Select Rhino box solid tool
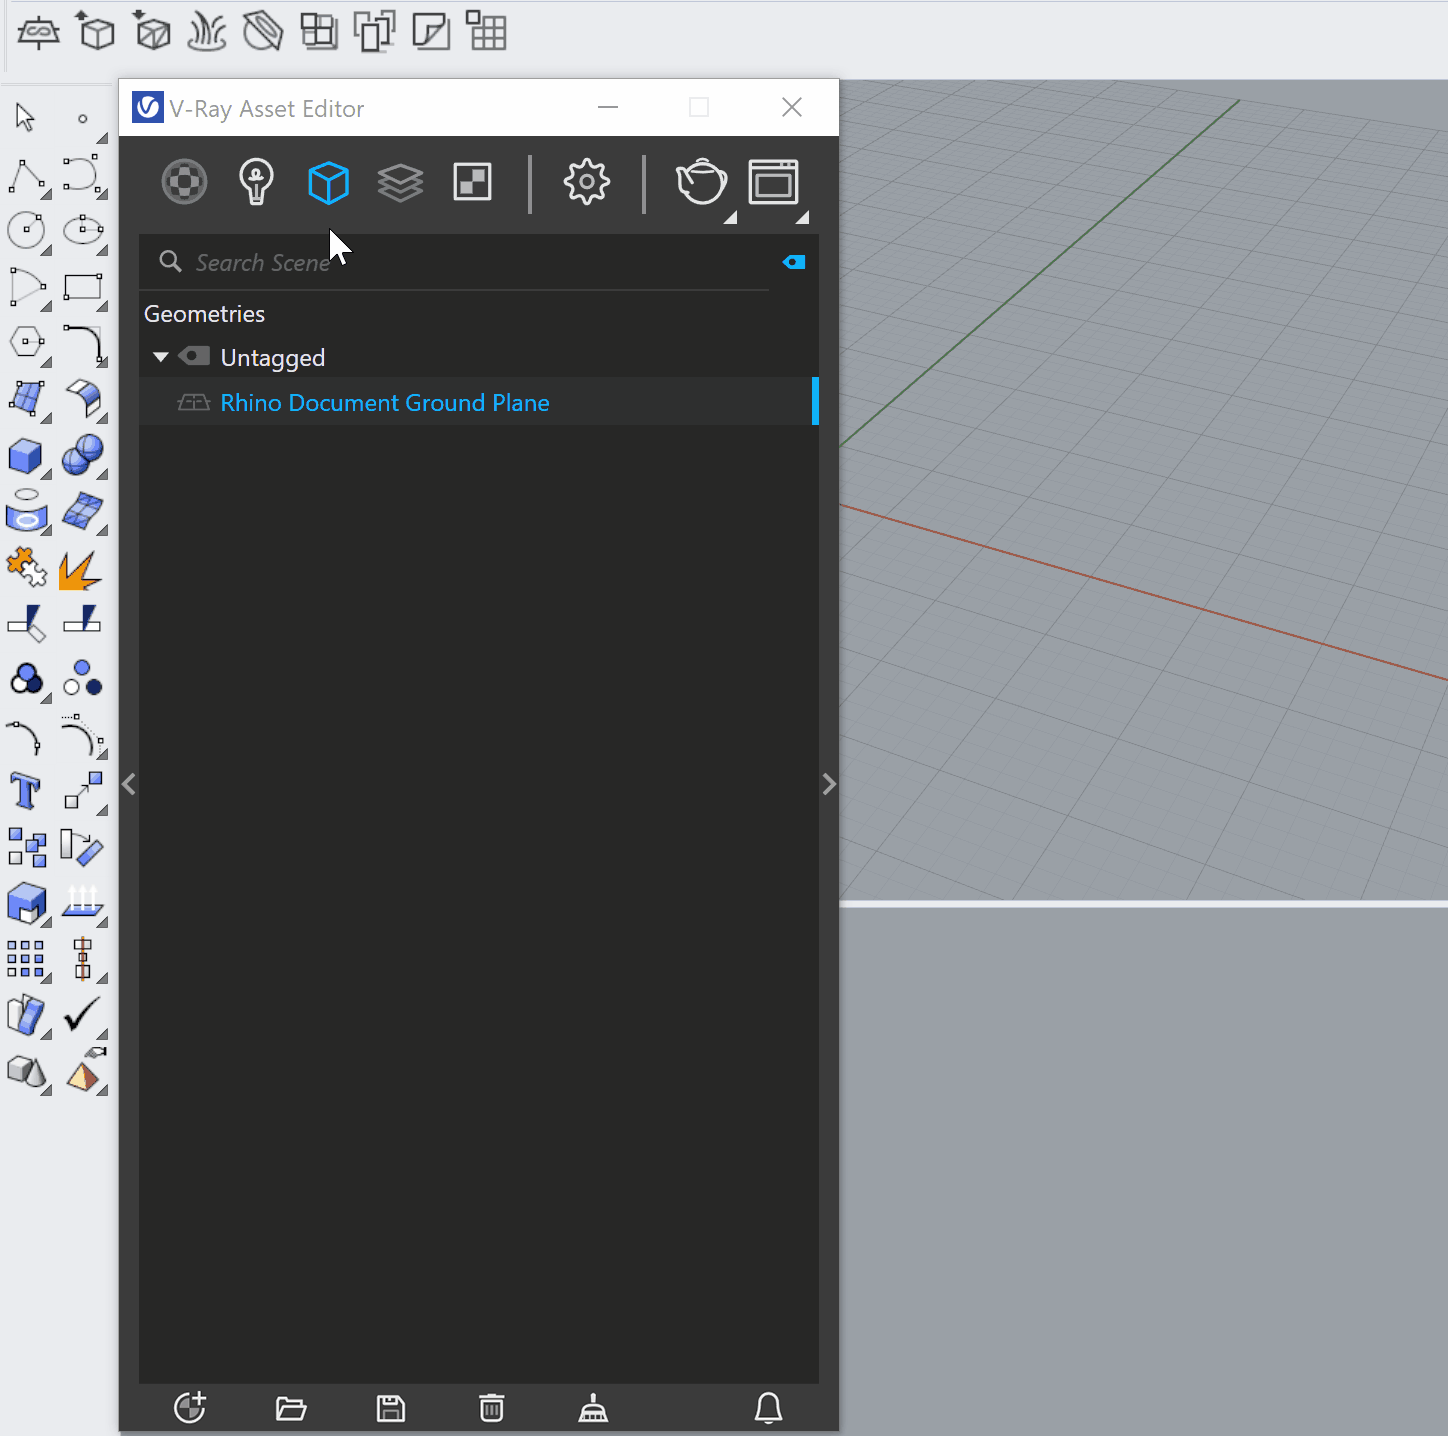 [27, 457]
